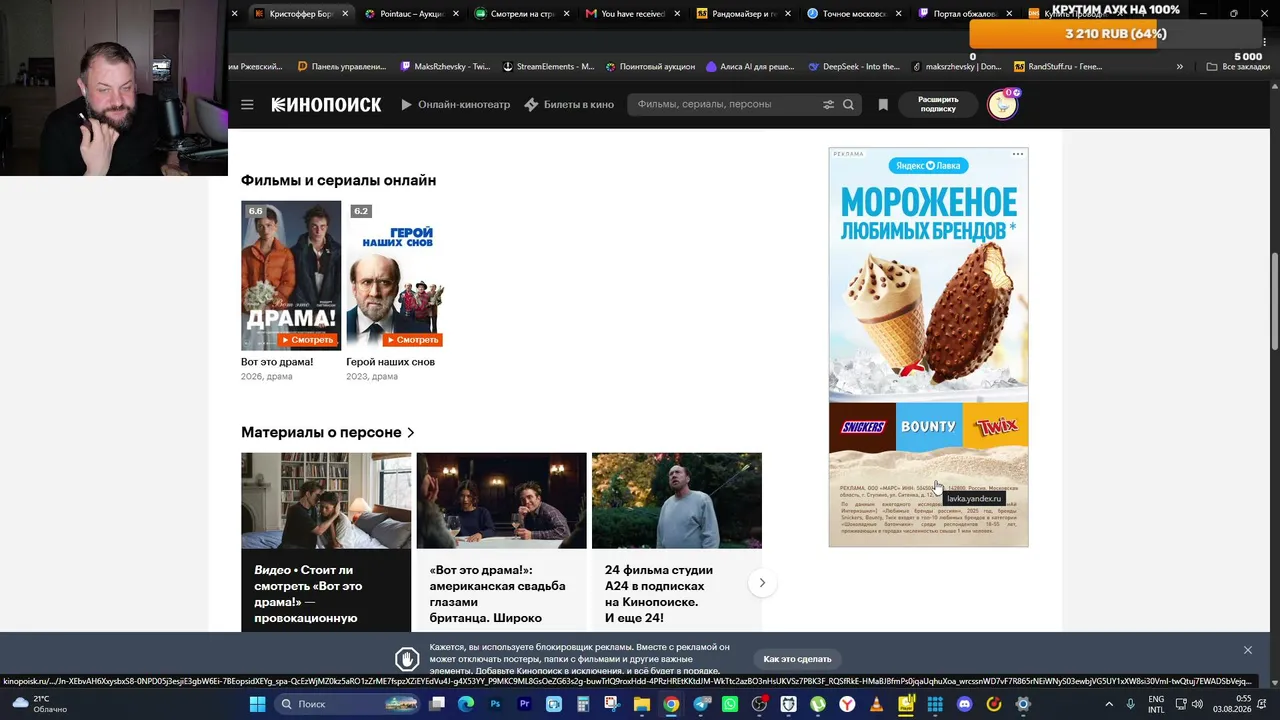Show next materials with carousel arrow
Screen dimensions: 1280x720
click(x=762, y=583)
